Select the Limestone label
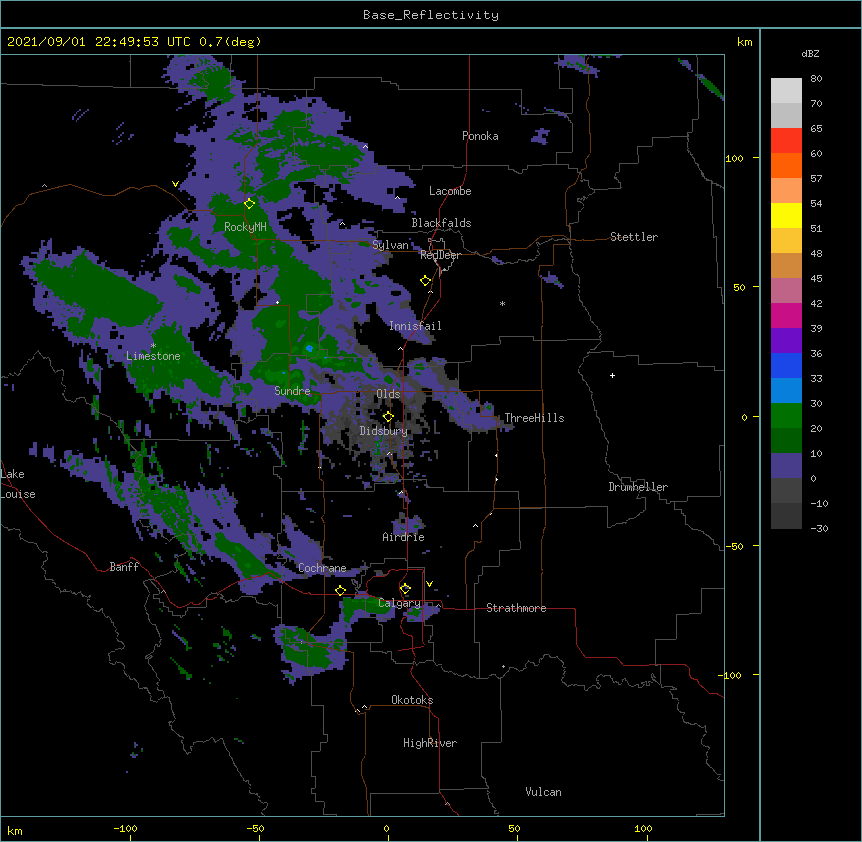Viewport: 862px width, 842px height. tap(153, 356)
